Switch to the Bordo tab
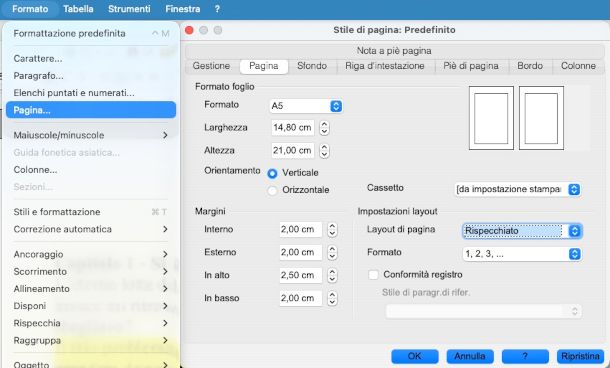 [530, 66]
